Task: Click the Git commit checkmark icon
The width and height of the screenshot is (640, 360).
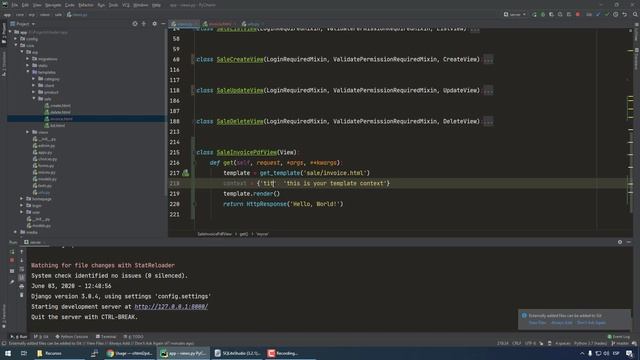Action: (x=607, y=15)
